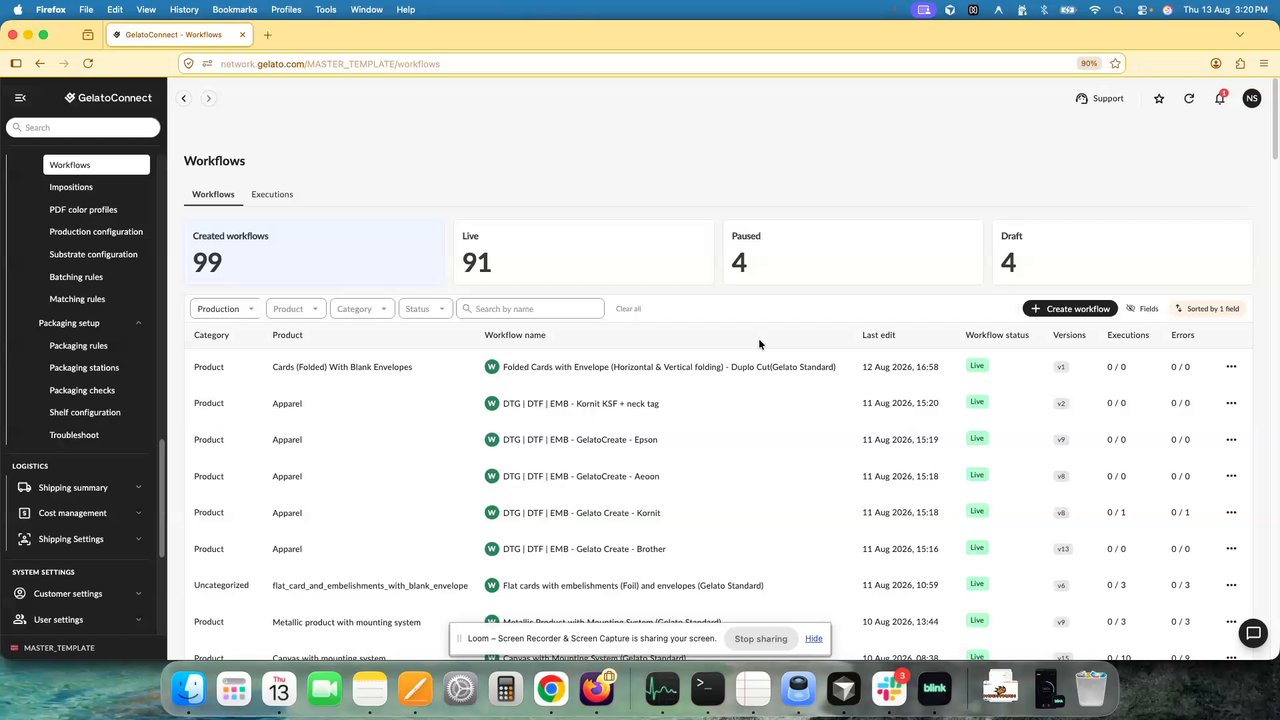The width and height of the screenshot is (1280, 720).
Task: Open the Product filter dropdown
Action: [x=296, y=309]
